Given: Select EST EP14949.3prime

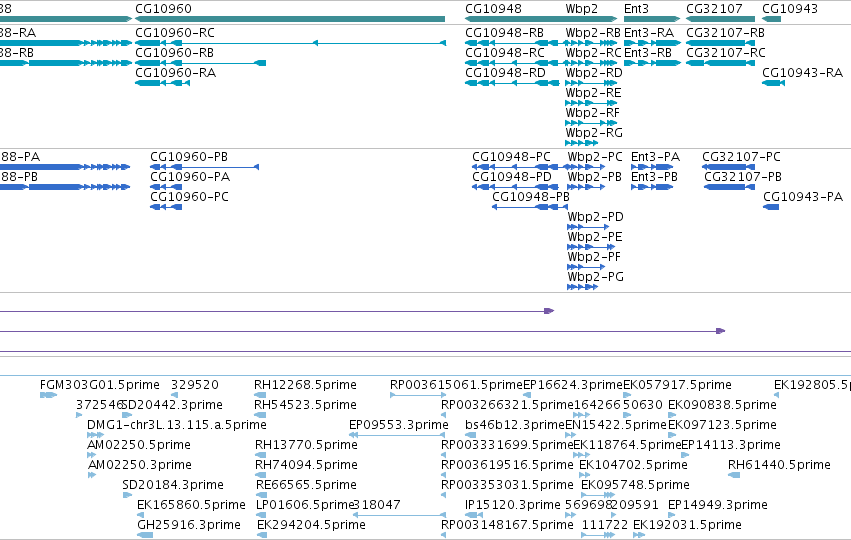Looking at the screenshot, I should [x=717, y=505].
